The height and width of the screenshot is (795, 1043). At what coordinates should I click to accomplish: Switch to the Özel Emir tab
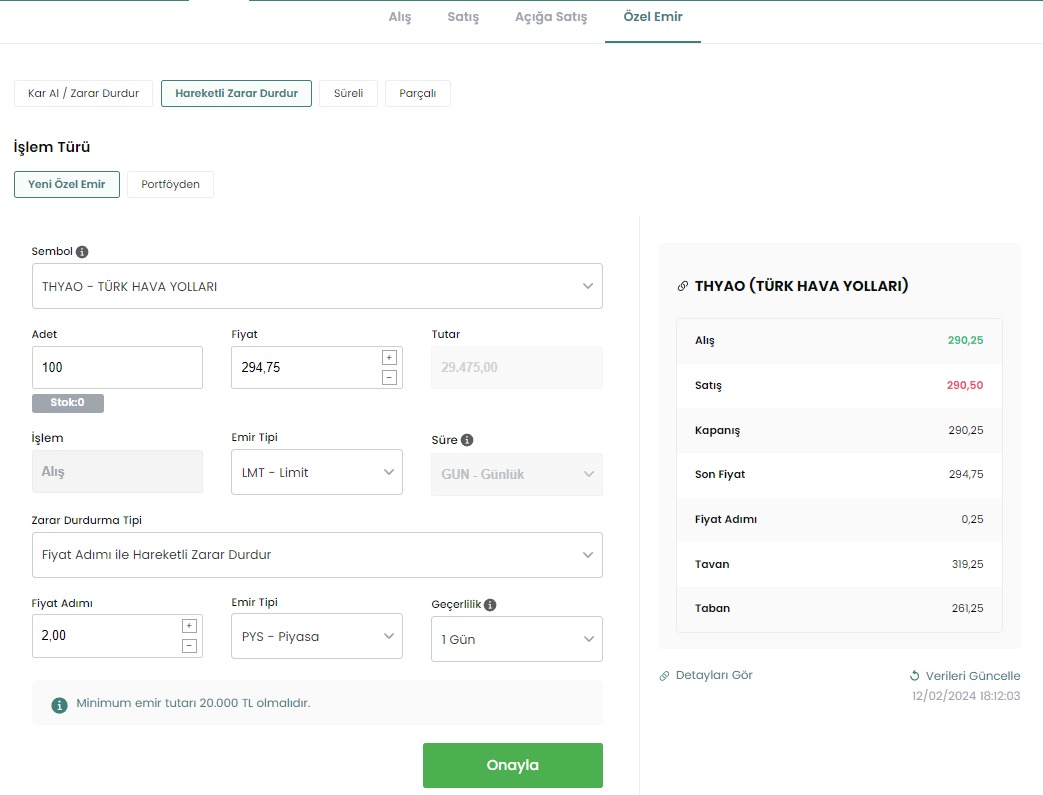tap(653, 17)
